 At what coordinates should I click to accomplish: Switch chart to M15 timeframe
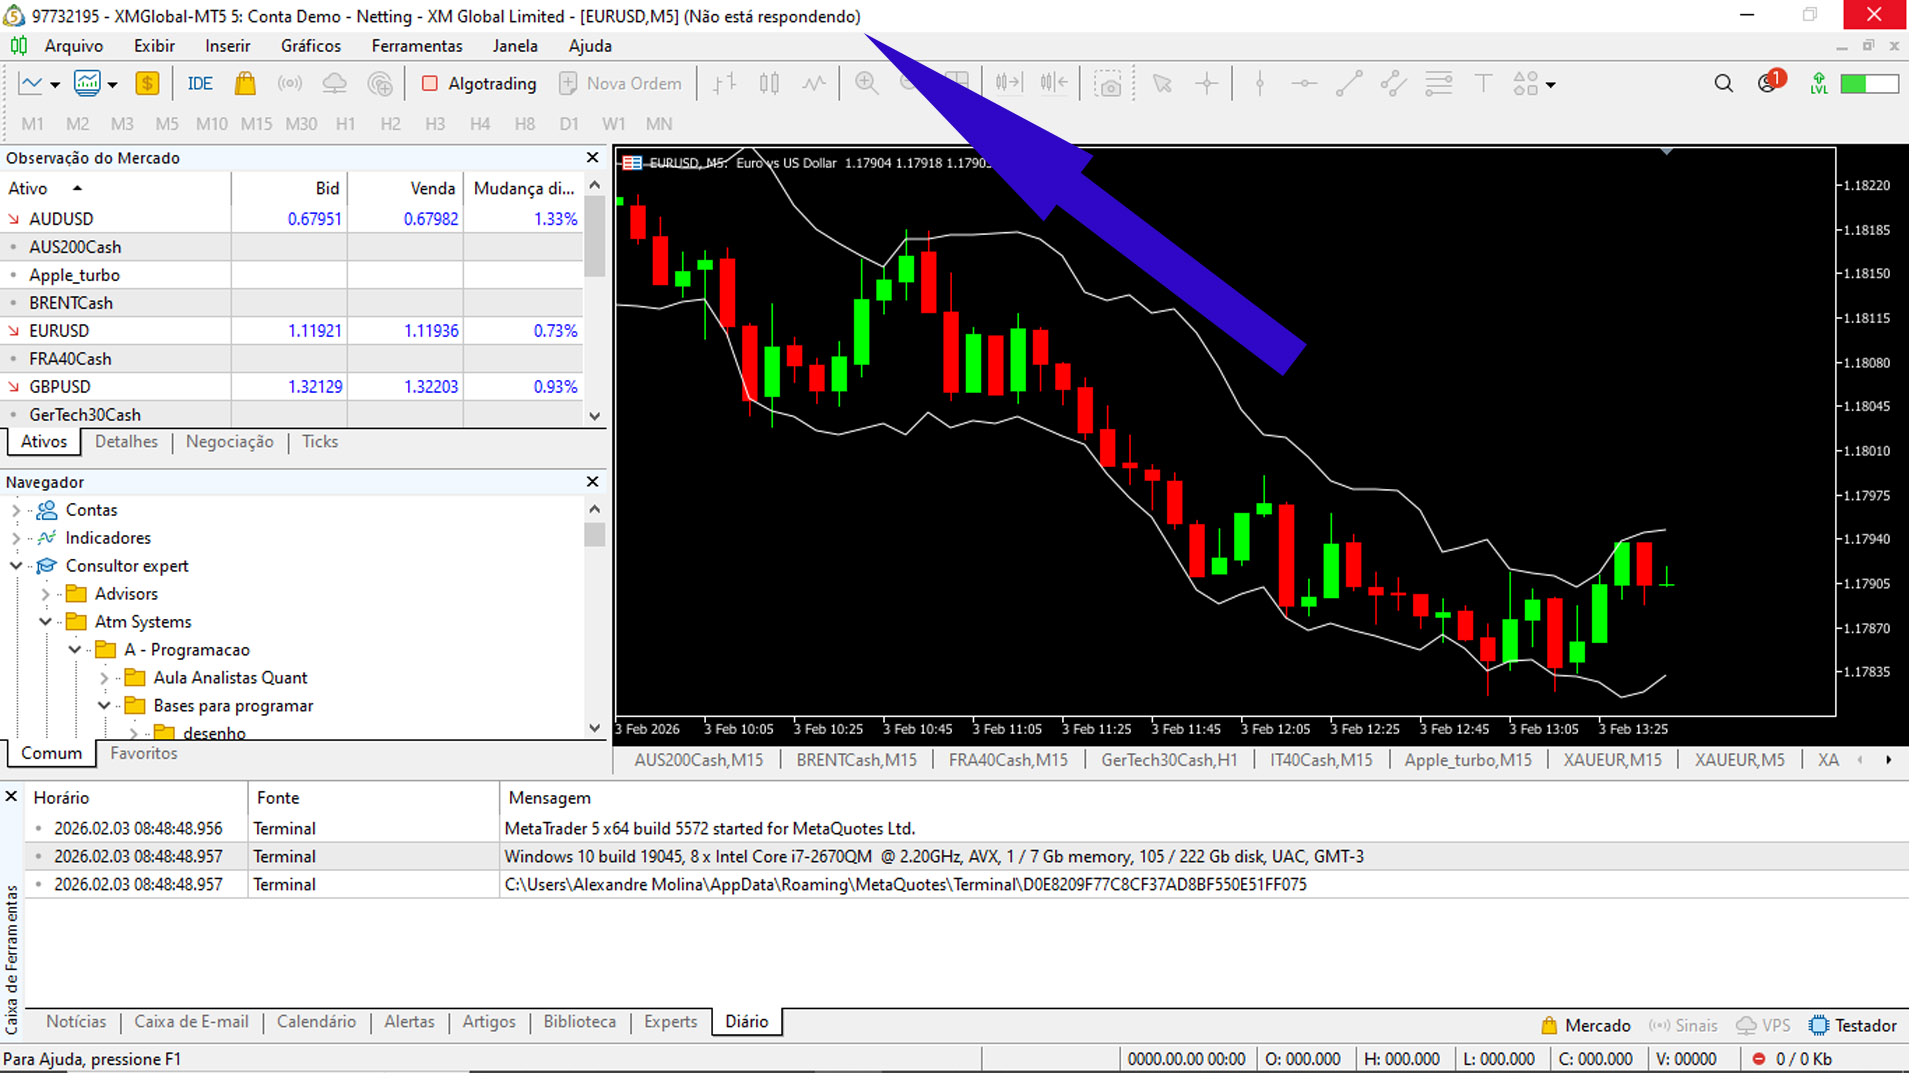tap(256, 124)
